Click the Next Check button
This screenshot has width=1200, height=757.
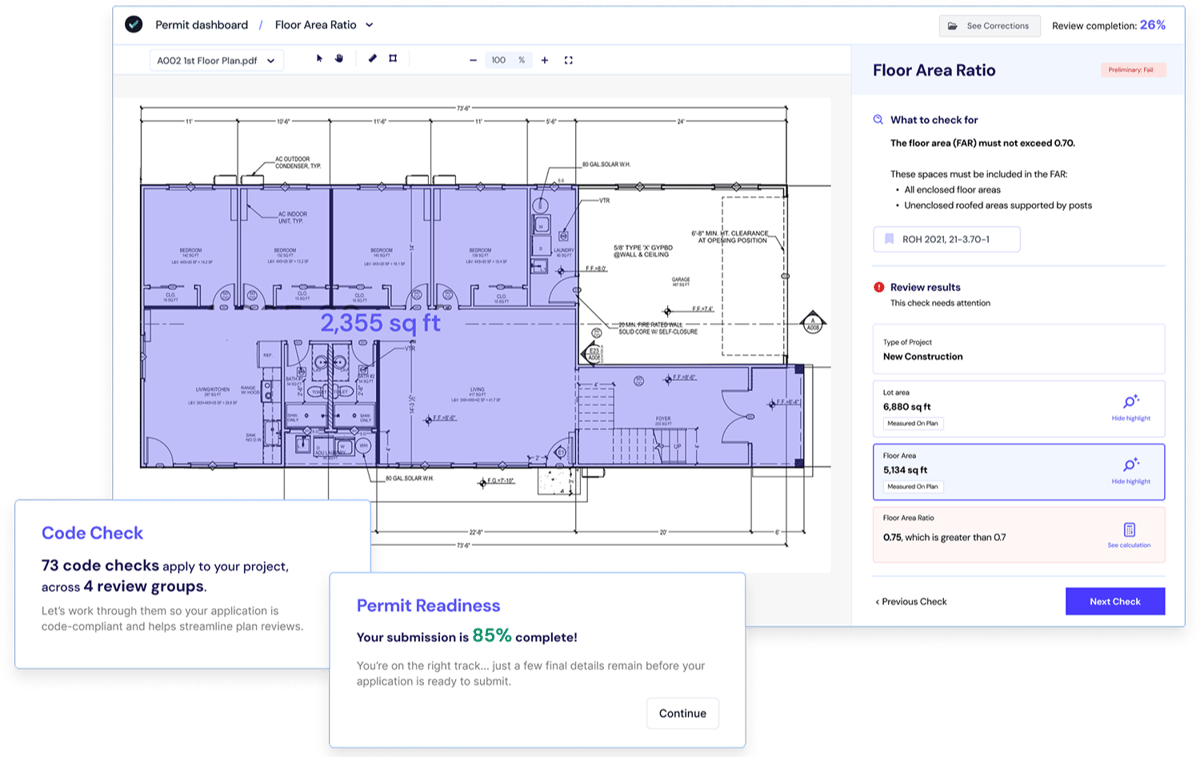coord(1115,601)
